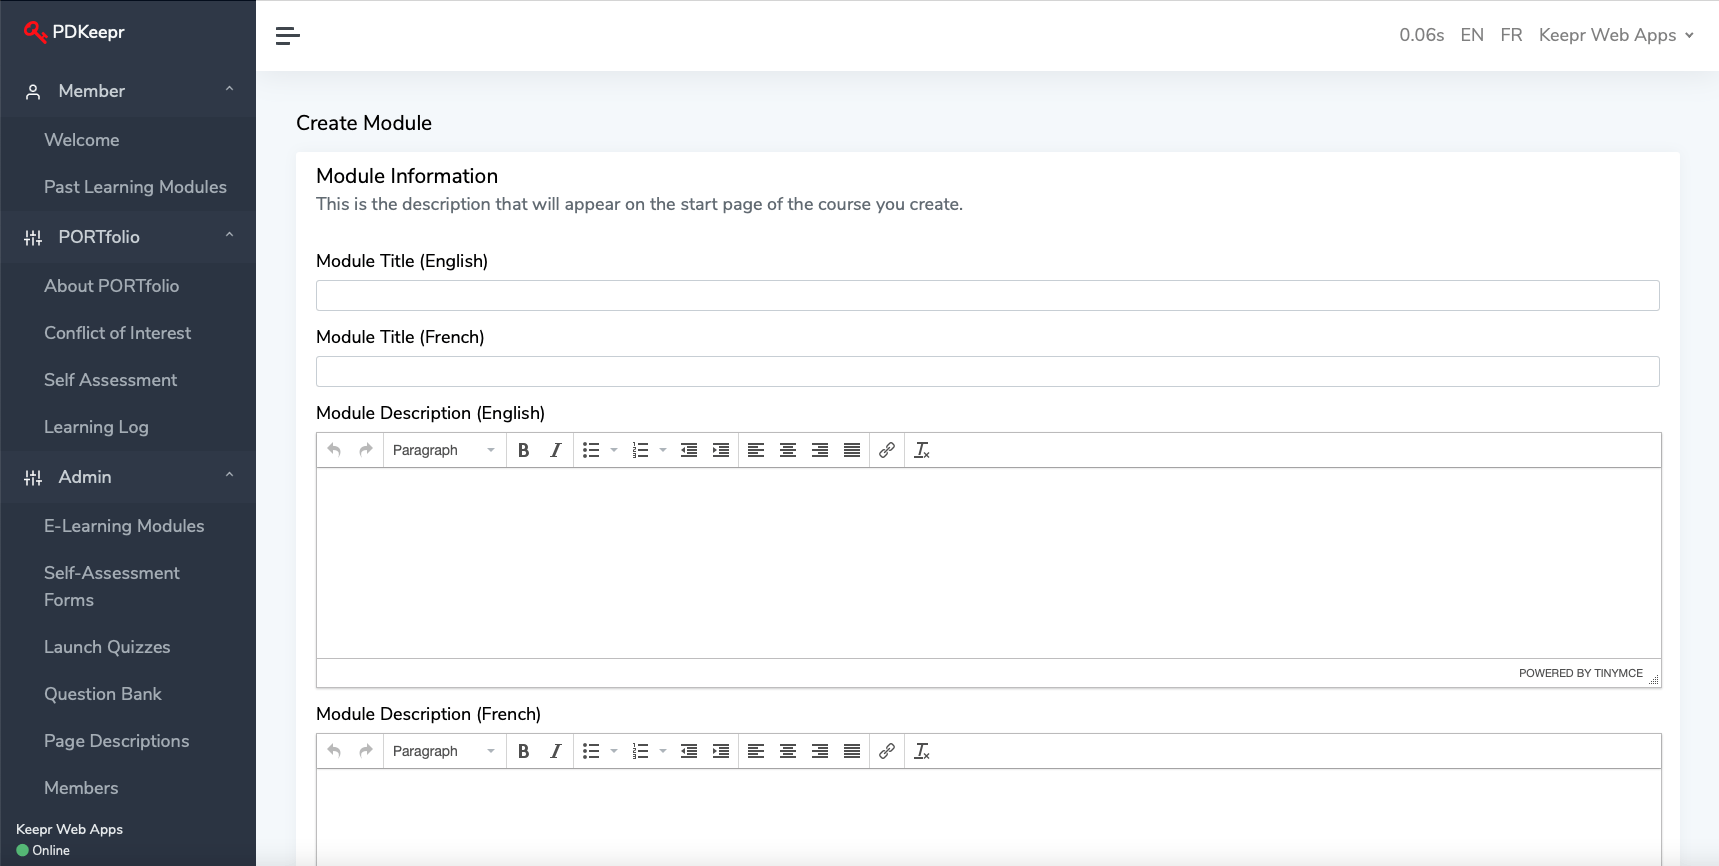Click redo in French description toolbar
This screenshot has width=1719, height=866.
tap(366, 751)
